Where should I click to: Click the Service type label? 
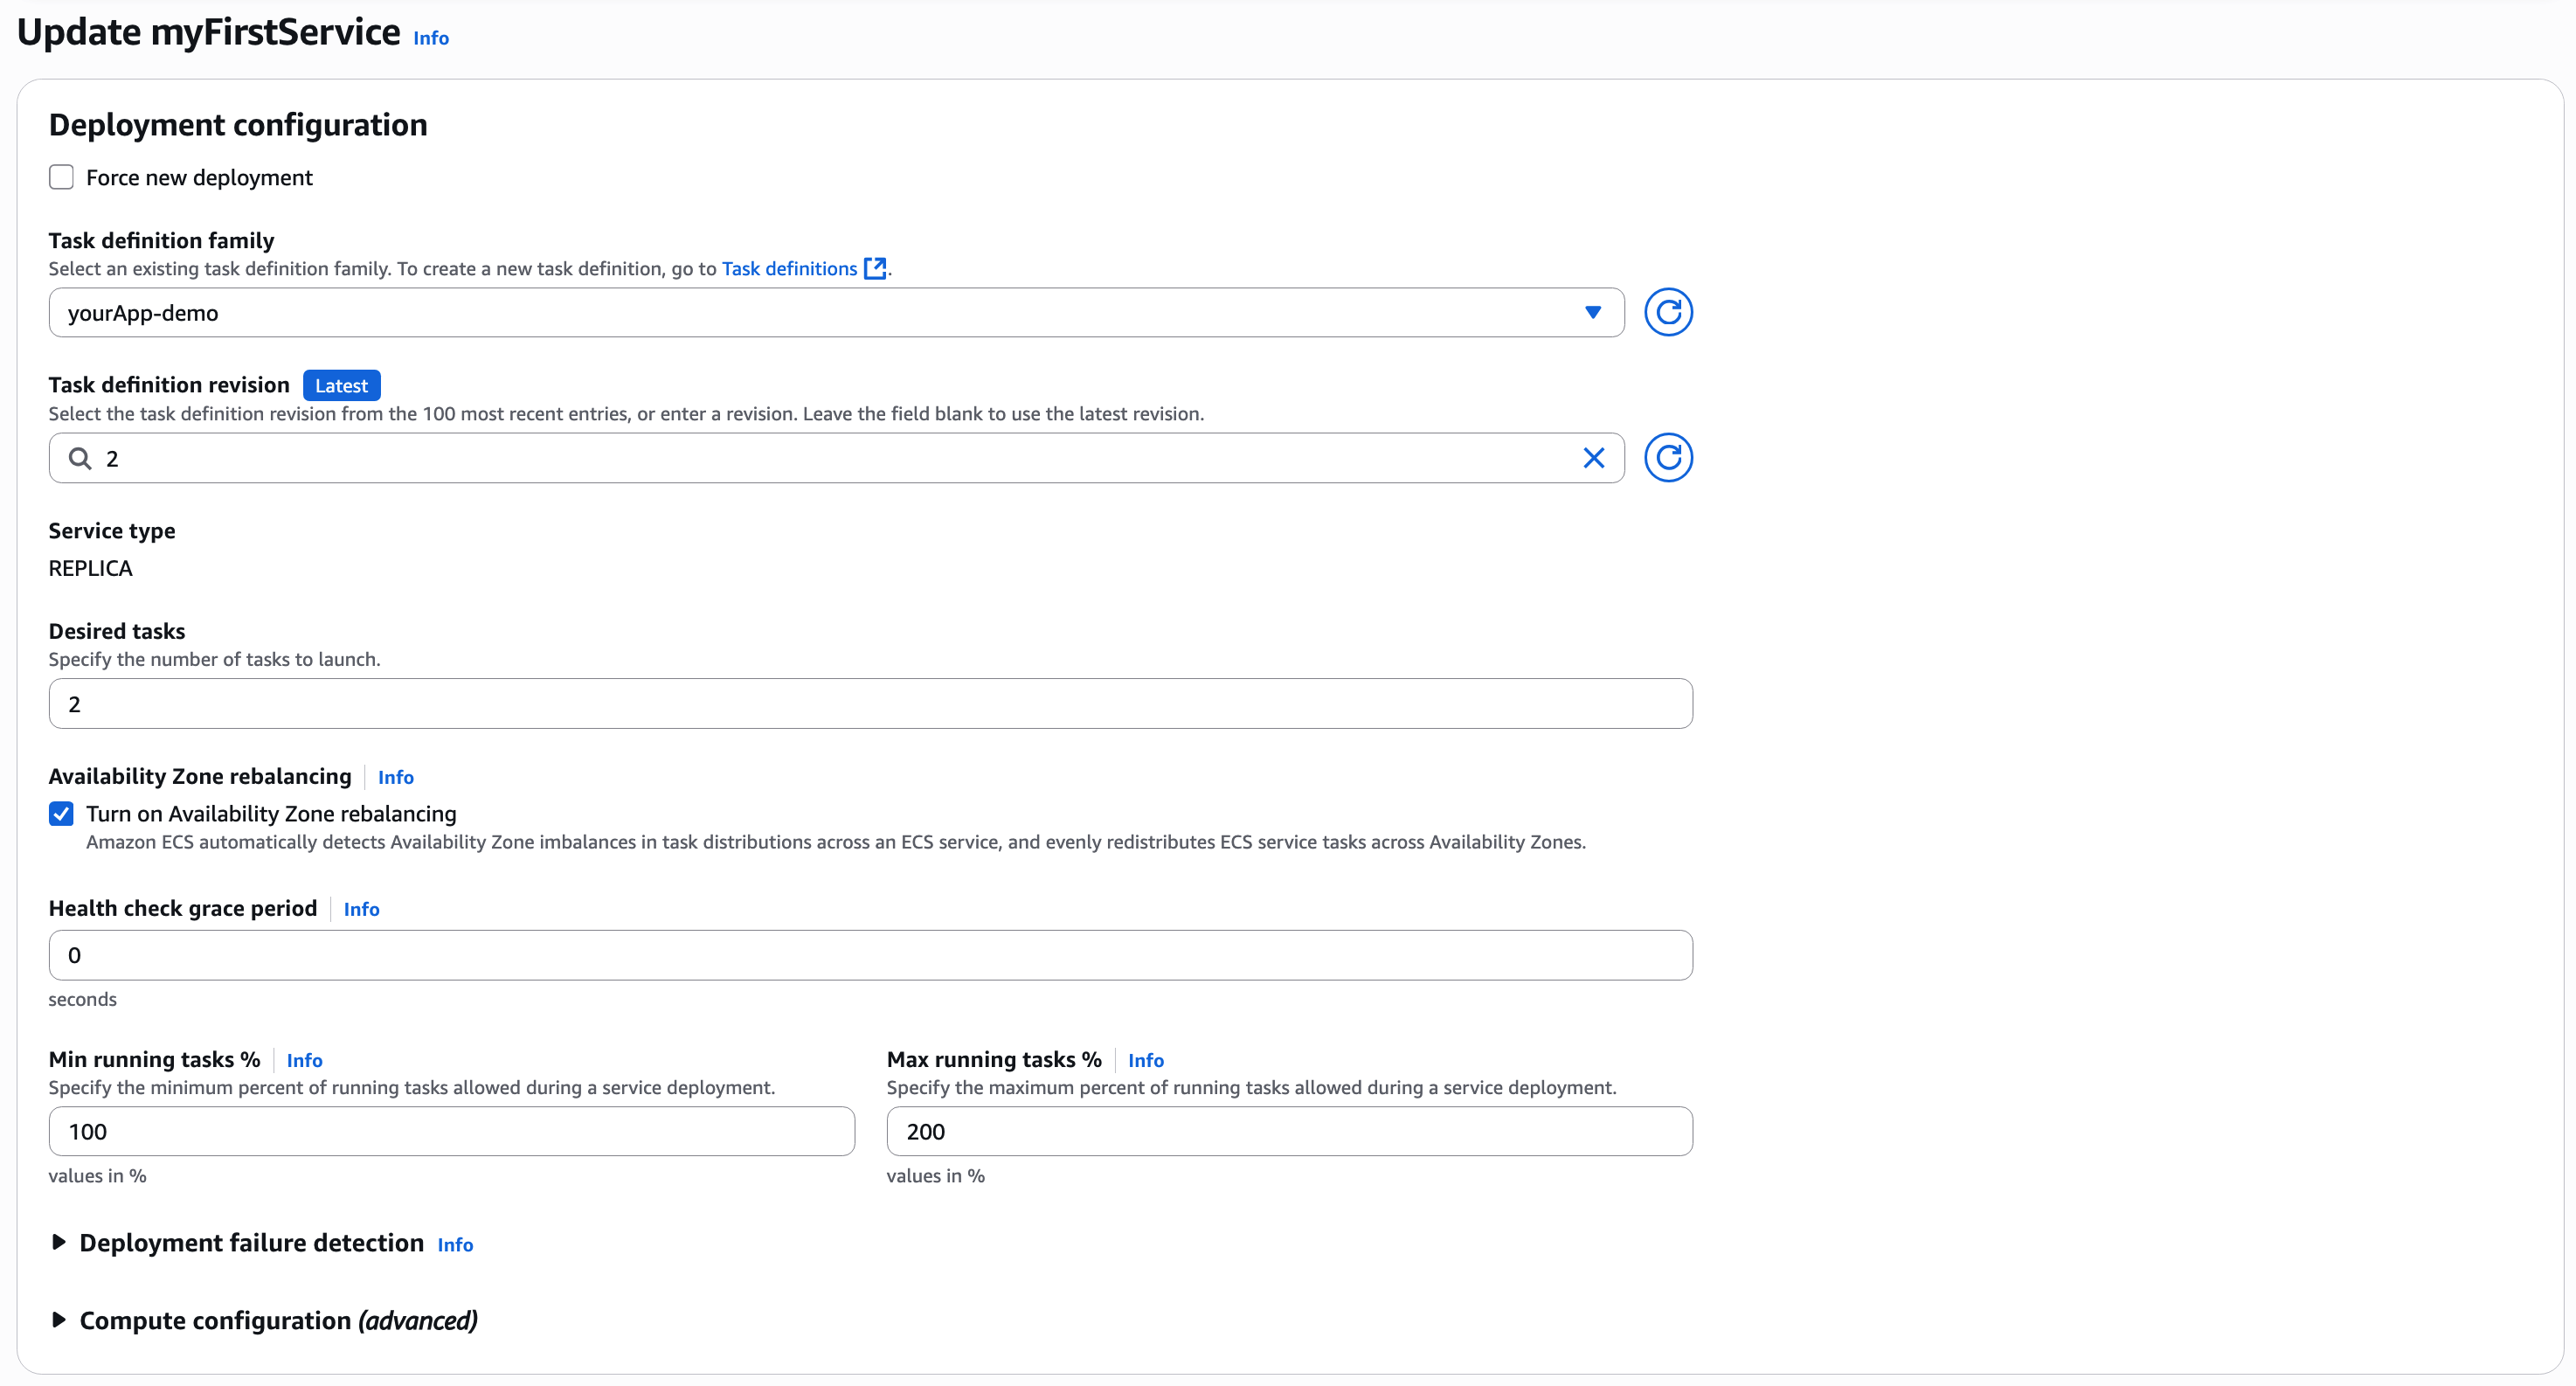[x=112, y=530]
